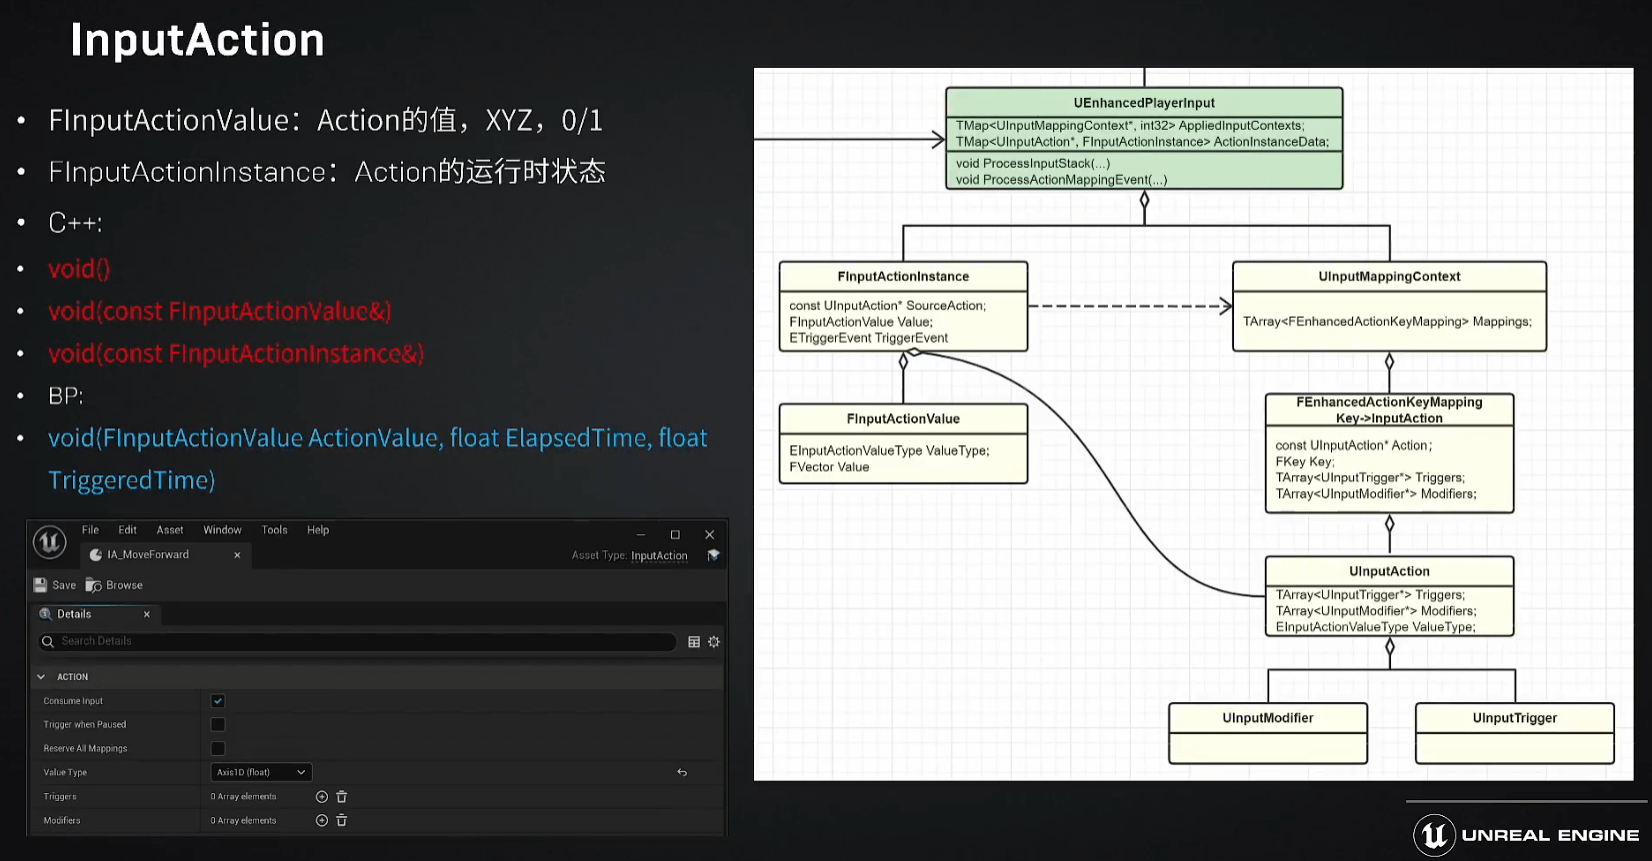Image resolution: width=1652 pixels, height=861 pixels.
Task: Click the Save asset icon
Action: click(x=41, y=585)
